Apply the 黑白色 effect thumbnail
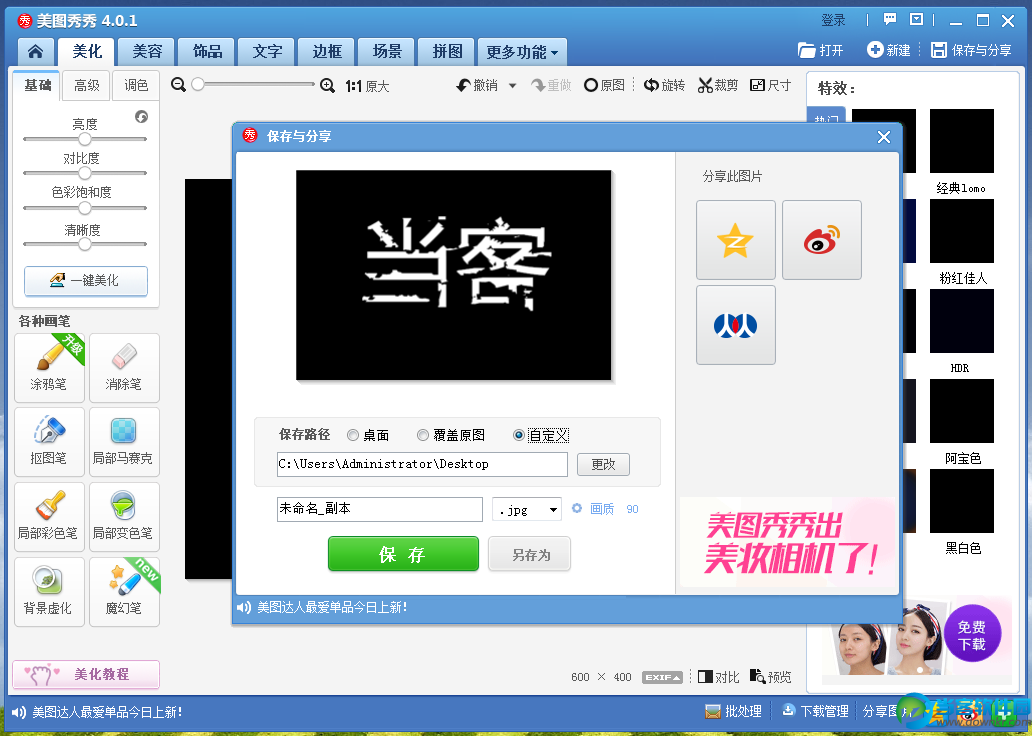The width and height of the screenshot is (1032, 736). click(x=962, y=501)
